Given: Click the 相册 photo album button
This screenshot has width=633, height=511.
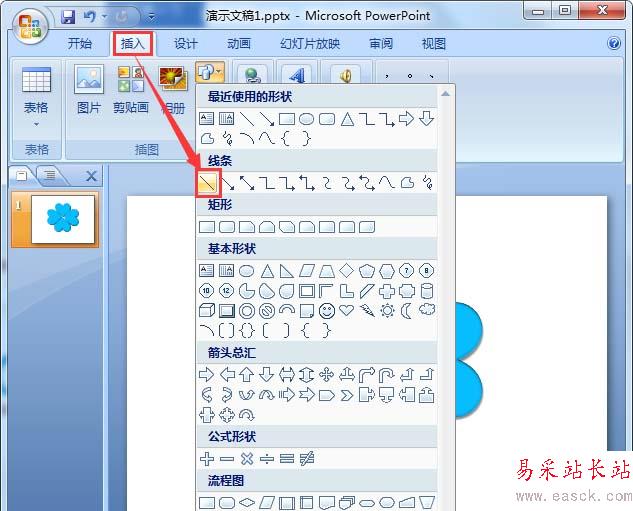Looking at the screenshot, I should (174, 90).
